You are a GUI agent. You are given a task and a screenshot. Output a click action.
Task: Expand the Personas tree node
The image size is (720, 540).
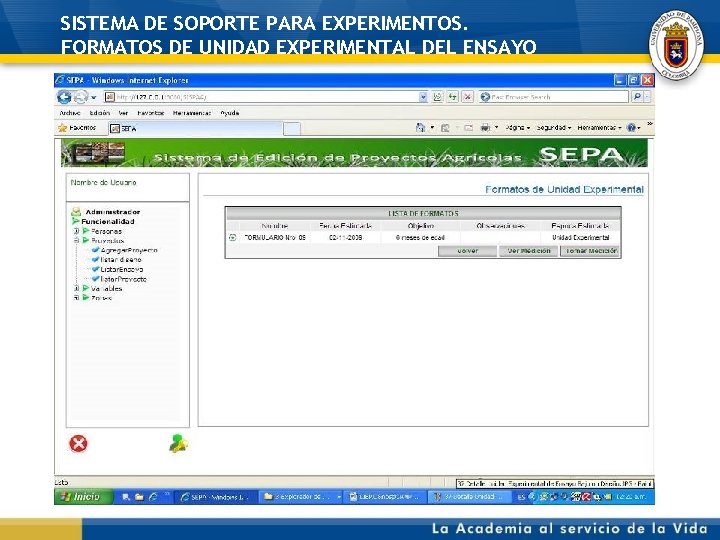click(77, 231)
